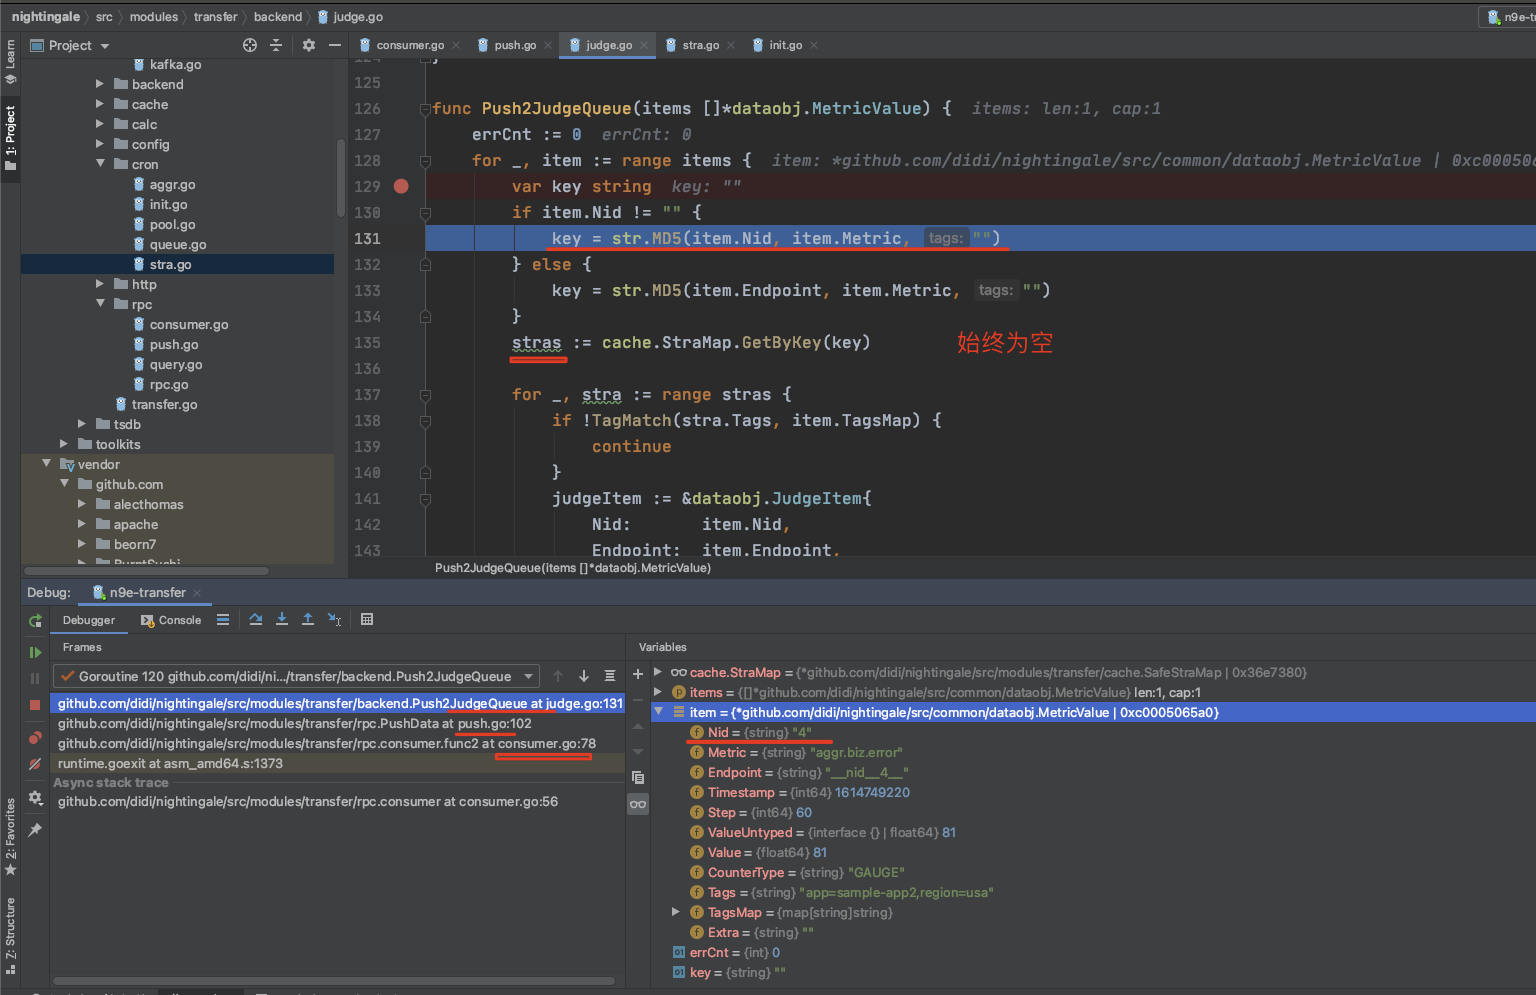Screen dimensions: 1536x995
Task: Click Step Over in debug toolbar
Action: pos(256,620)
